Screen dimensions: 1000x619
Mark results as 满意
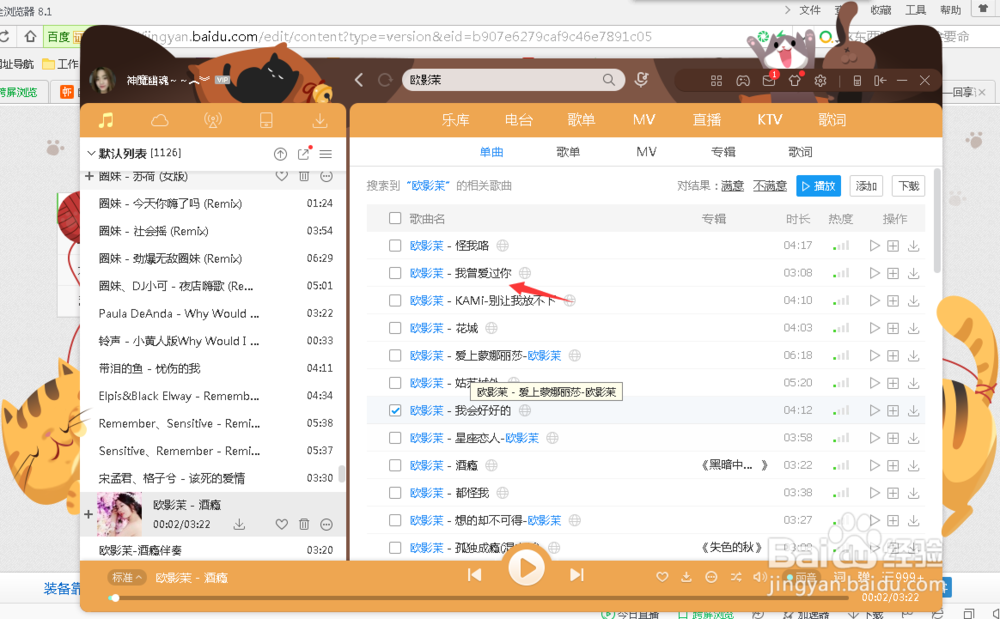(x=732, y=186)
